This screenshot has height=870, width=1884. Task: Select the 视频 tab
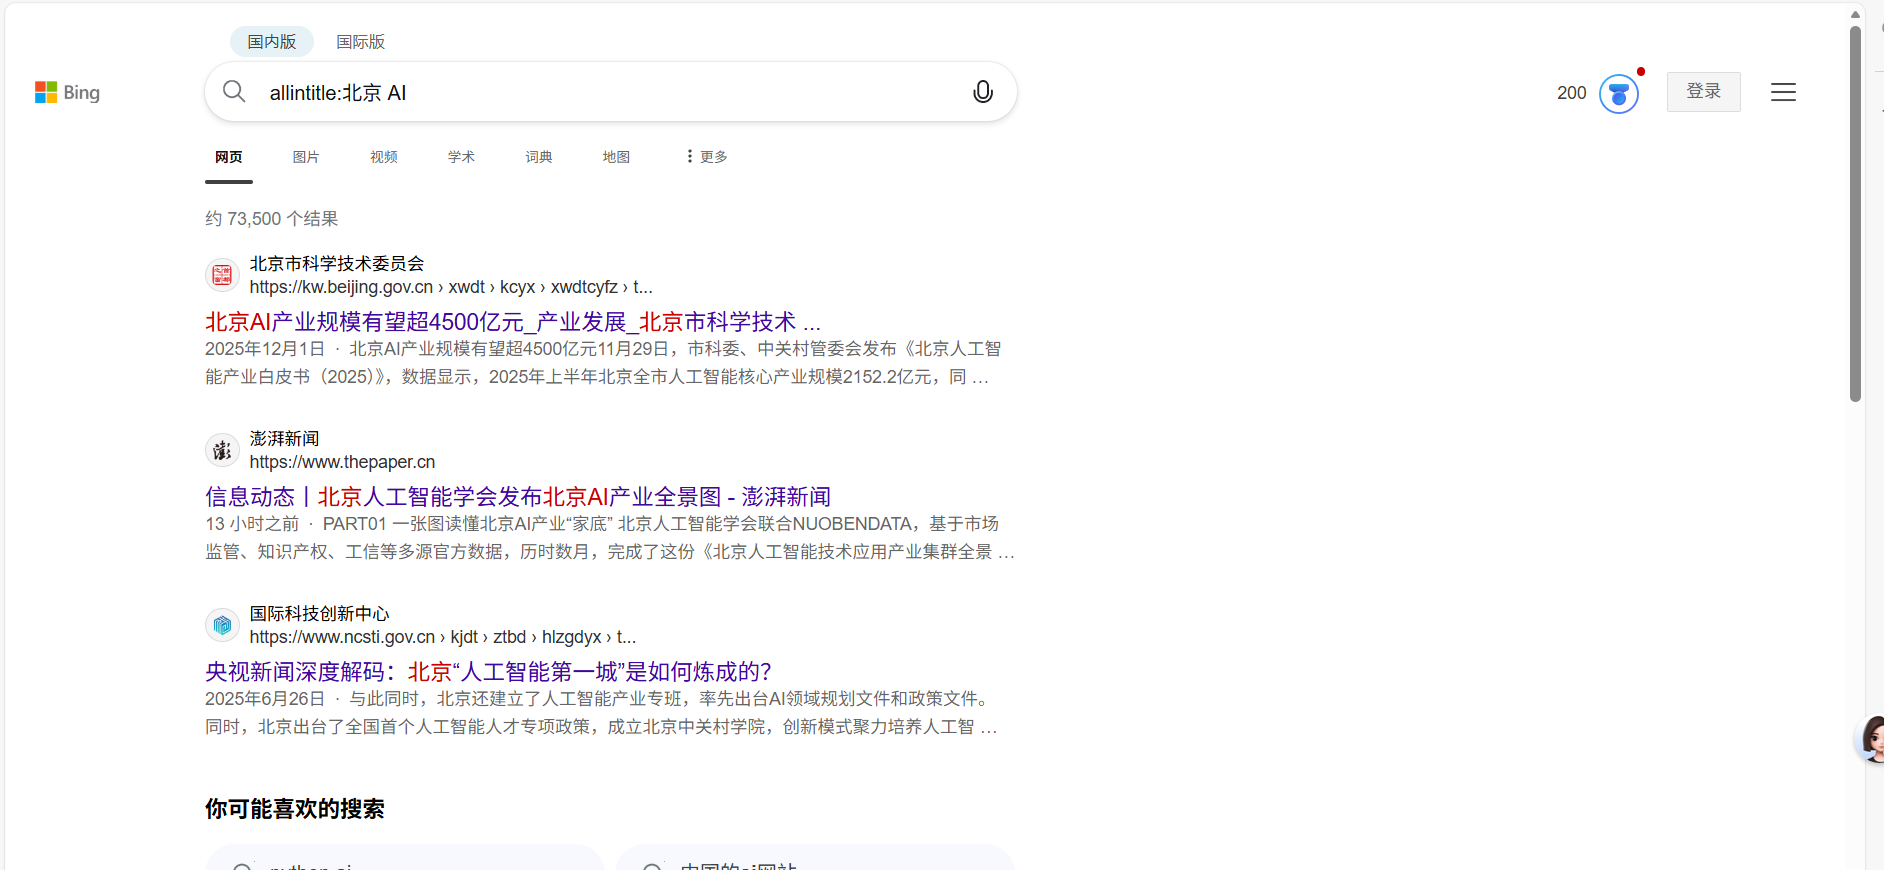pos(384,156)
